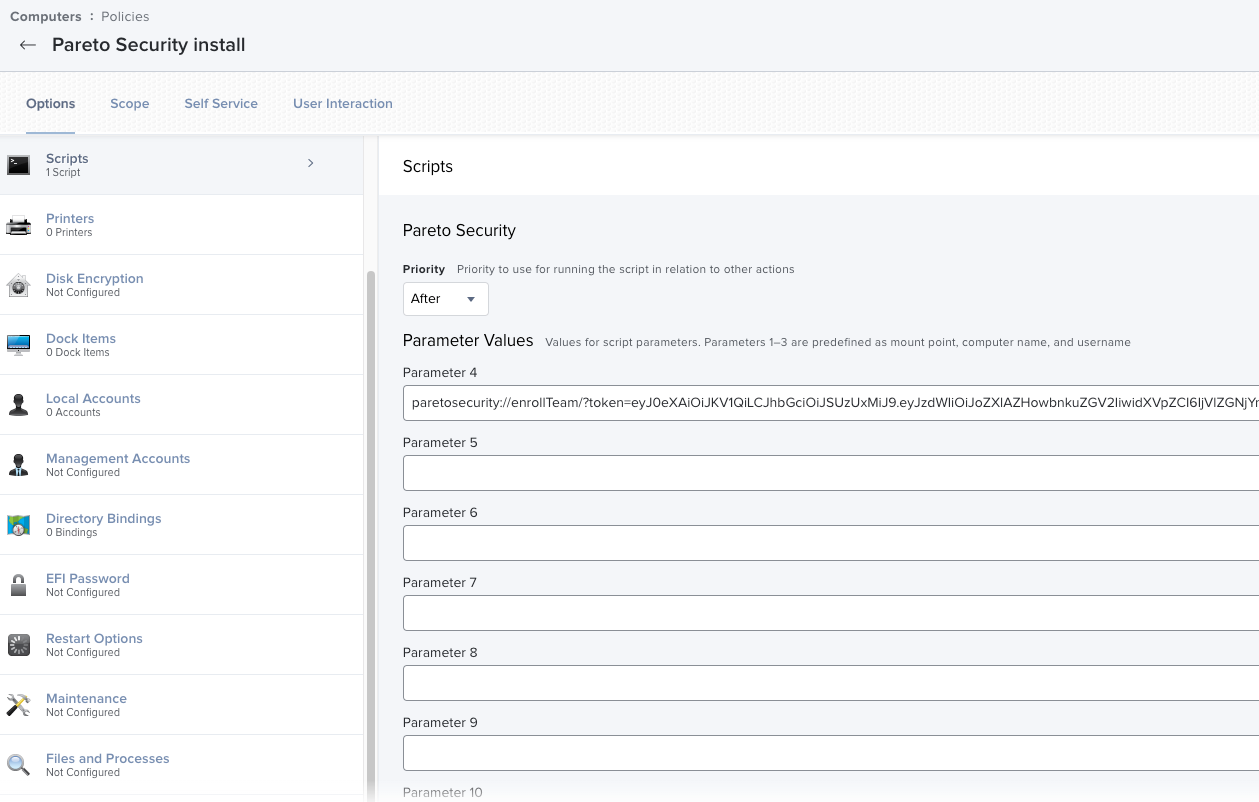Click the Restart Options icon
1259x802 pixels.
pos(18,645)
